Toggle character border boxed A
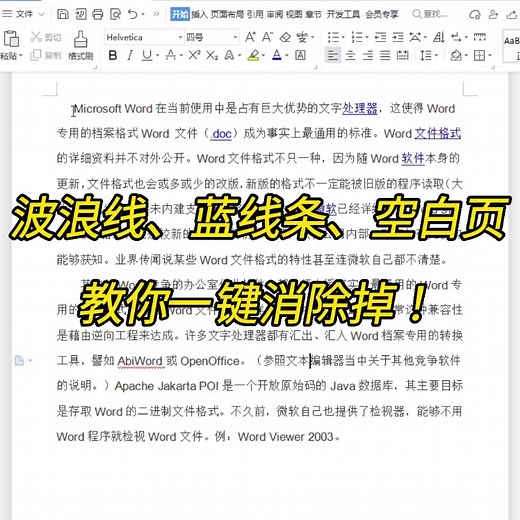The width and height of the screenshot is (520, 520). [300, 55]
